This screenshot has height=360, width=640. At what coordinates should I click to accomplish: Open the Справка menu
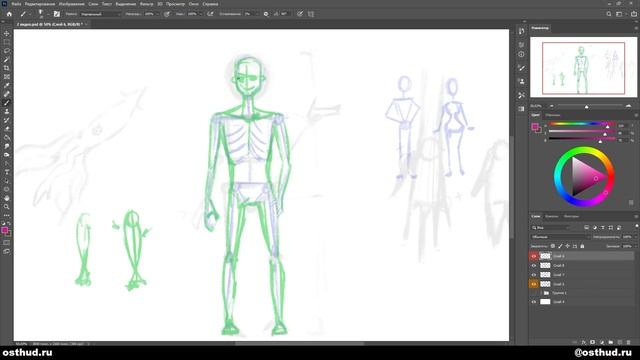(210, 4)
